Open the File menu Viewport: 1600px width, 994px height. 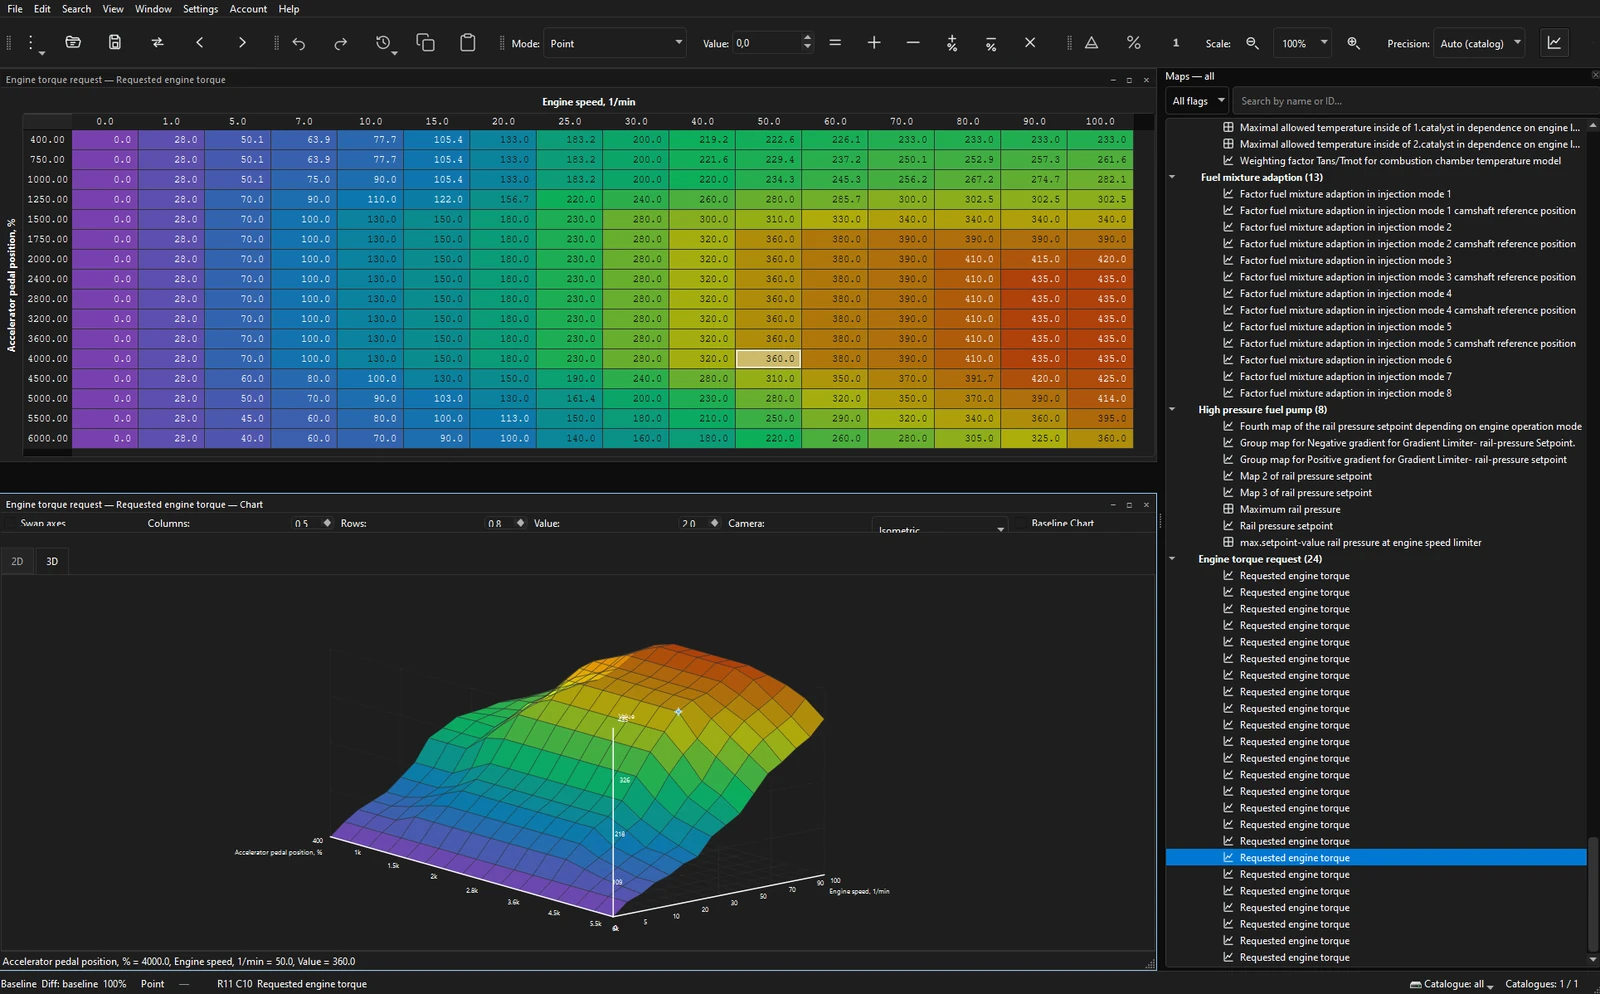(15, 9)
